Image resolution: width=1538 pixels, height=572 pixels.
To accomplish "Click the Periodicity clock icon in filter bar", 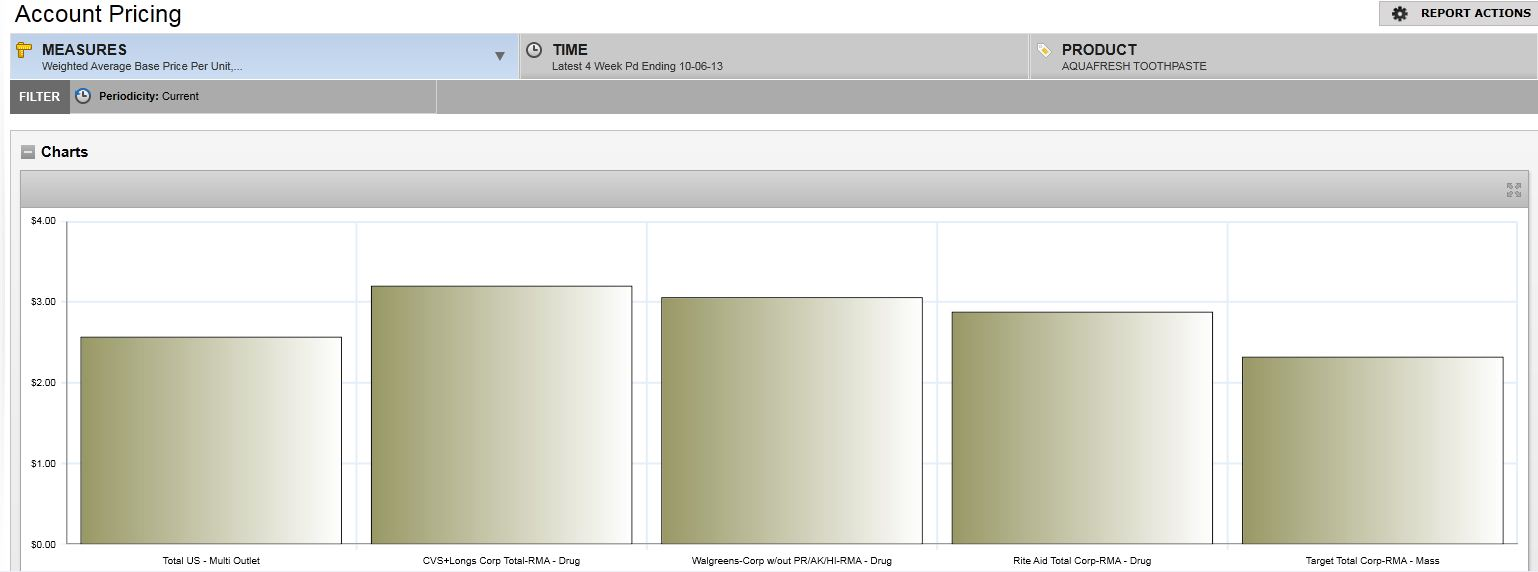I will coord(83,96).
